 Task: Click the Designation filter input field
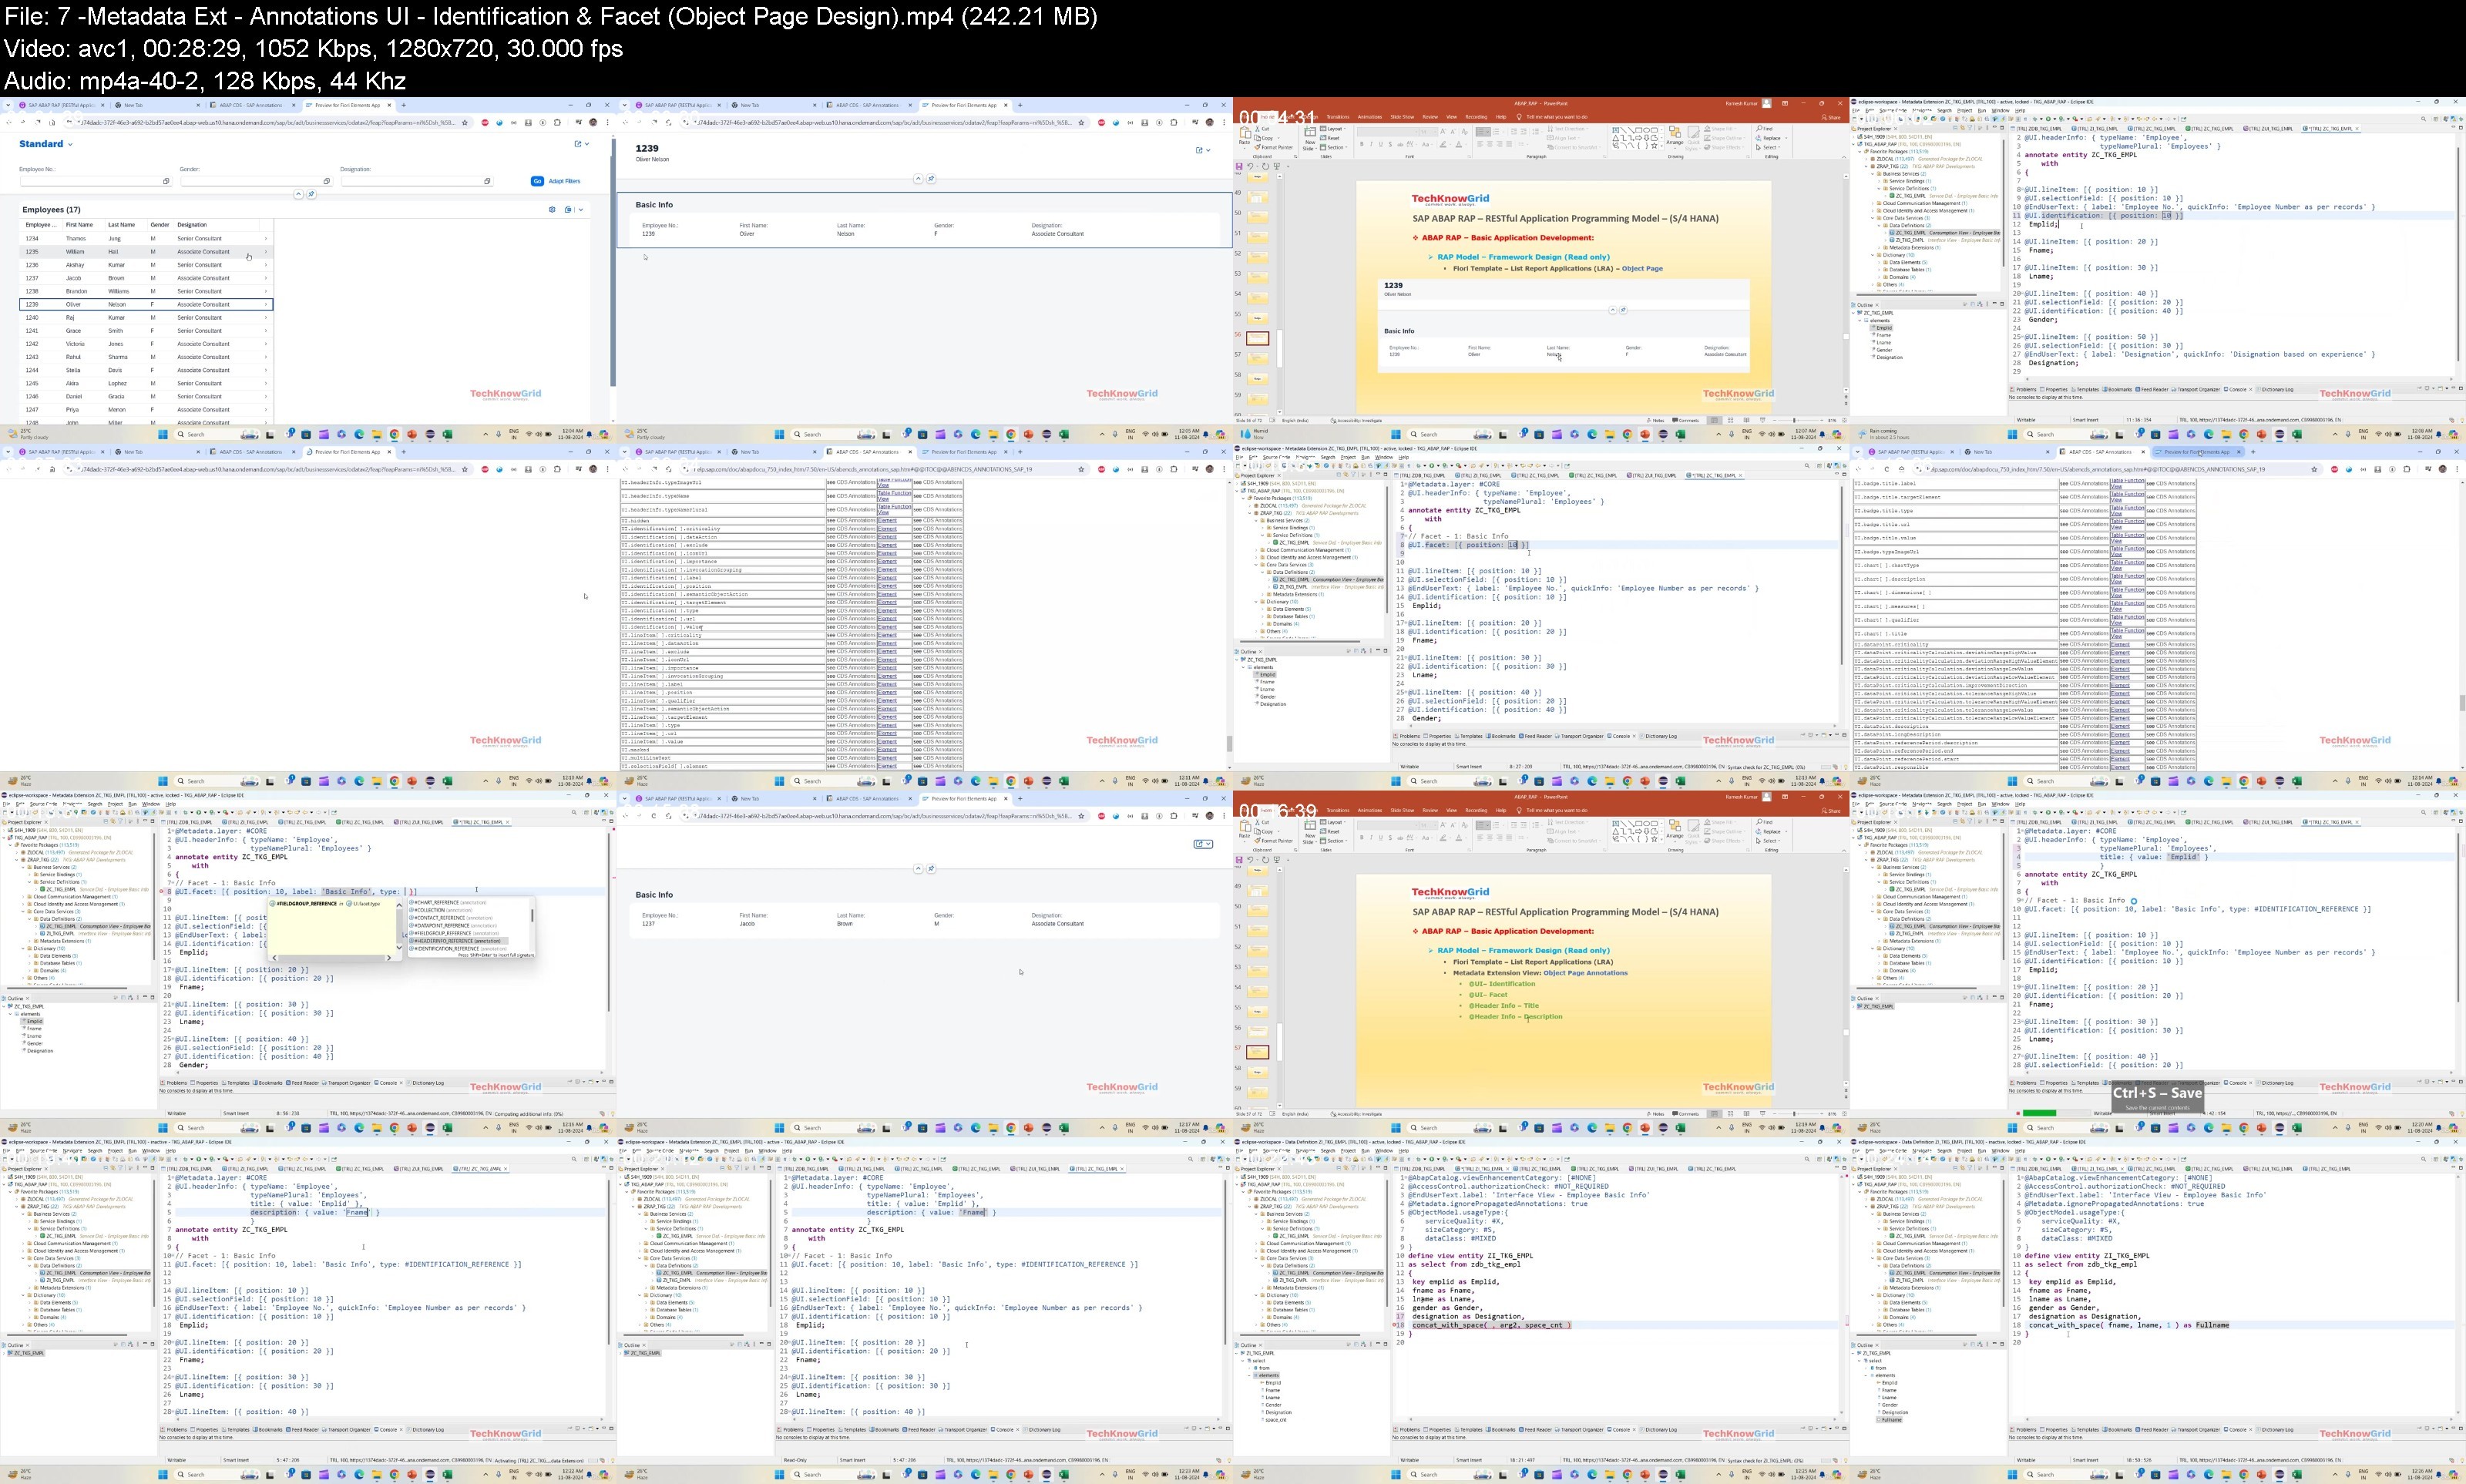[x=415, y=181]
